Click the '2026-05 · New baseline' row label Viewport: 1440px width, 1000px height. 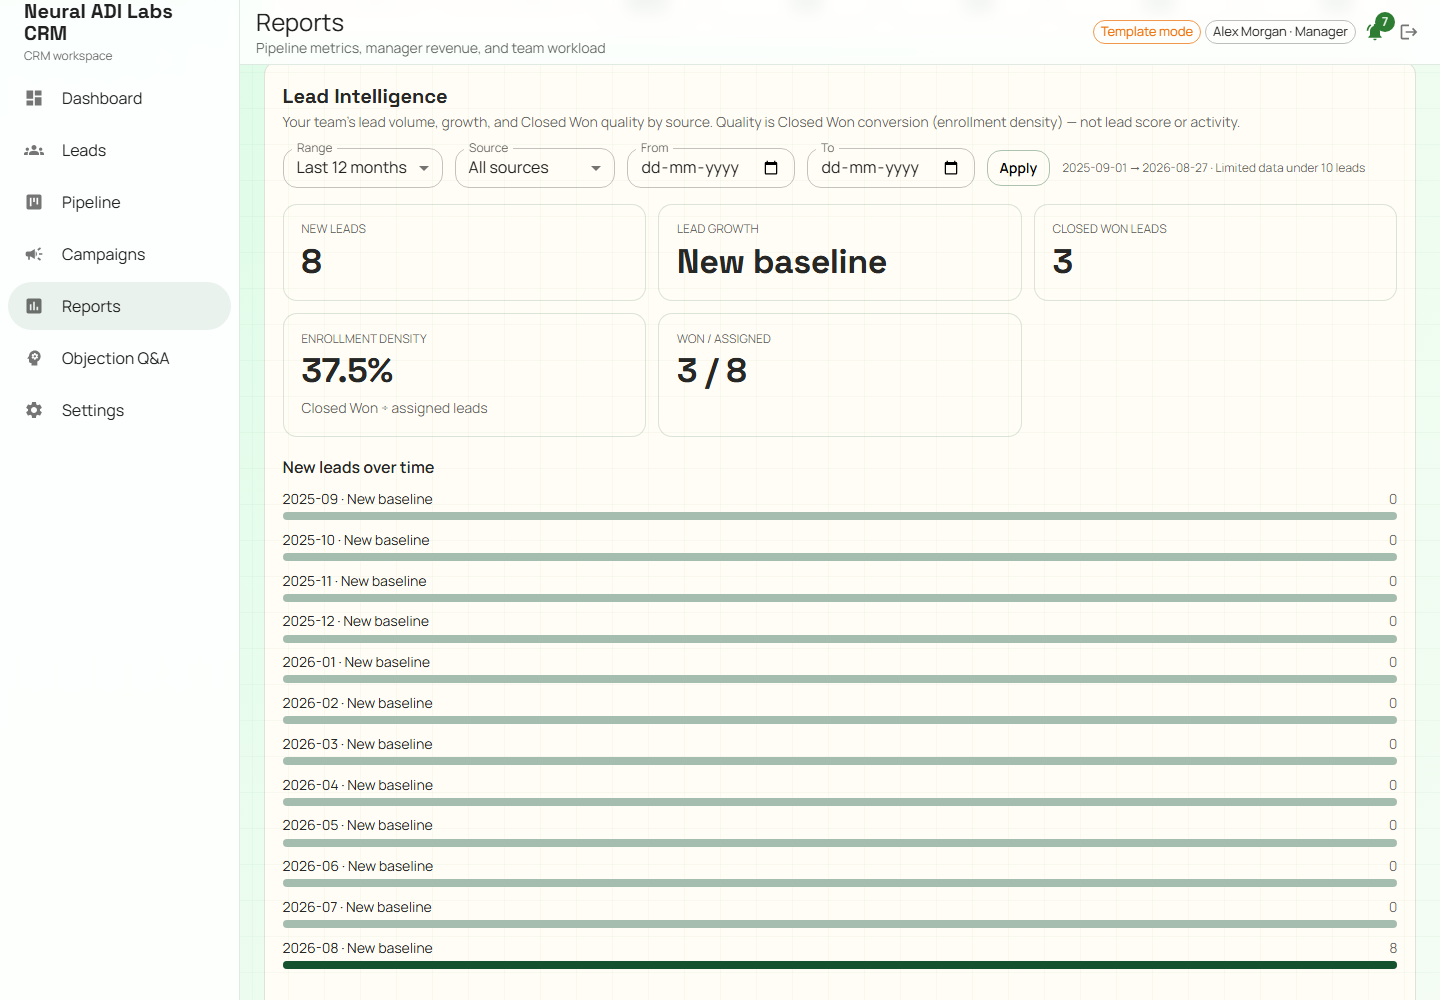(x=358, y=825)
